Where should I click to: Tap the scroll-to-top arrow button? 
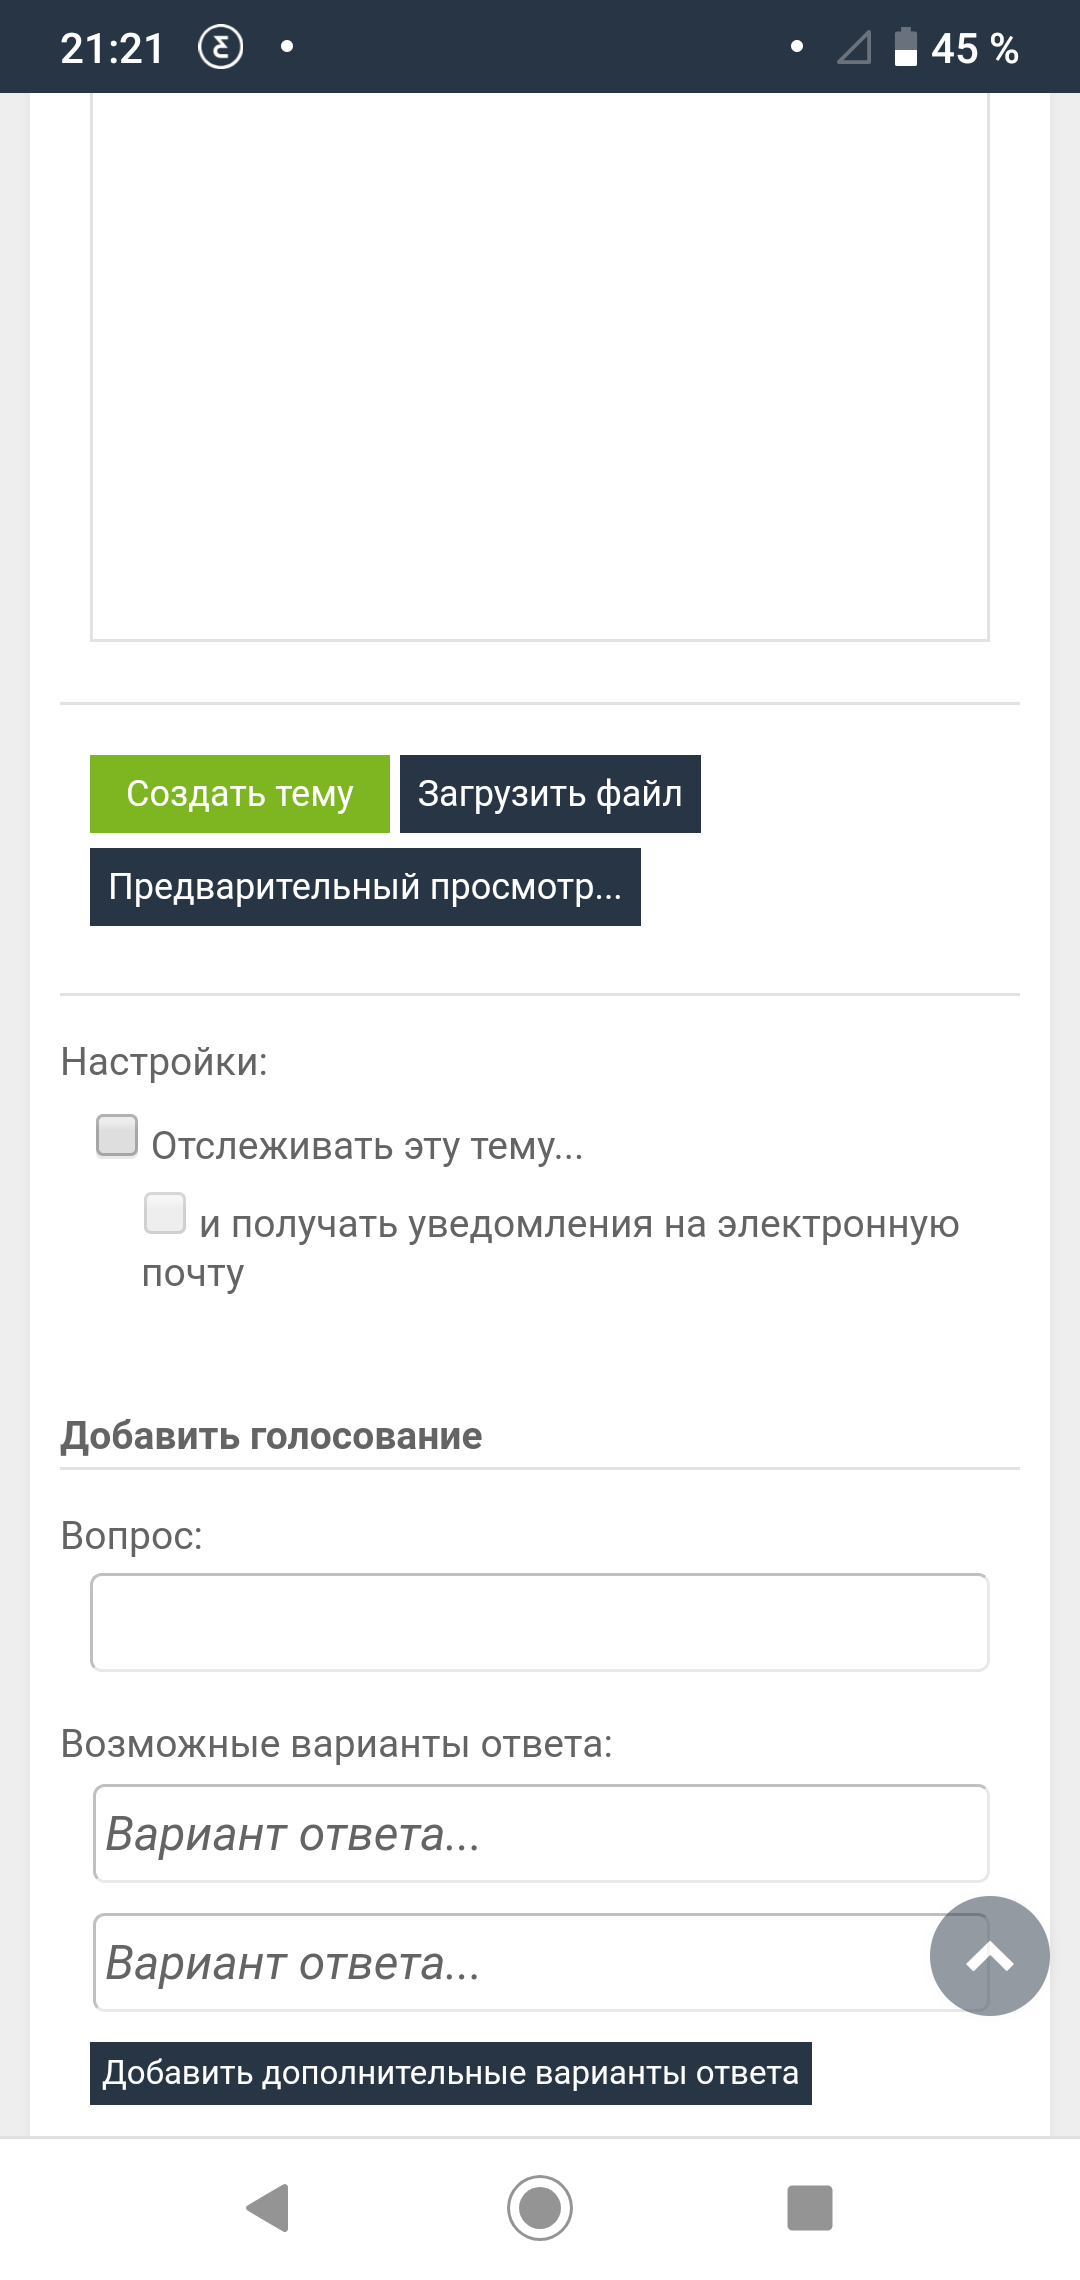[989, 1955]
